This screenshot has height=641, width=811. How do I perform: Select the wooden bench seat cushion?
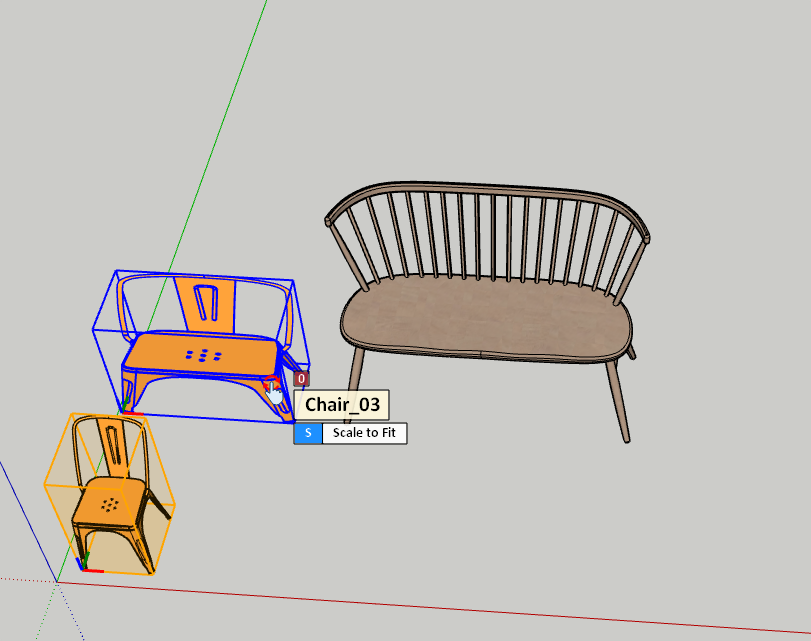(485, 318)
